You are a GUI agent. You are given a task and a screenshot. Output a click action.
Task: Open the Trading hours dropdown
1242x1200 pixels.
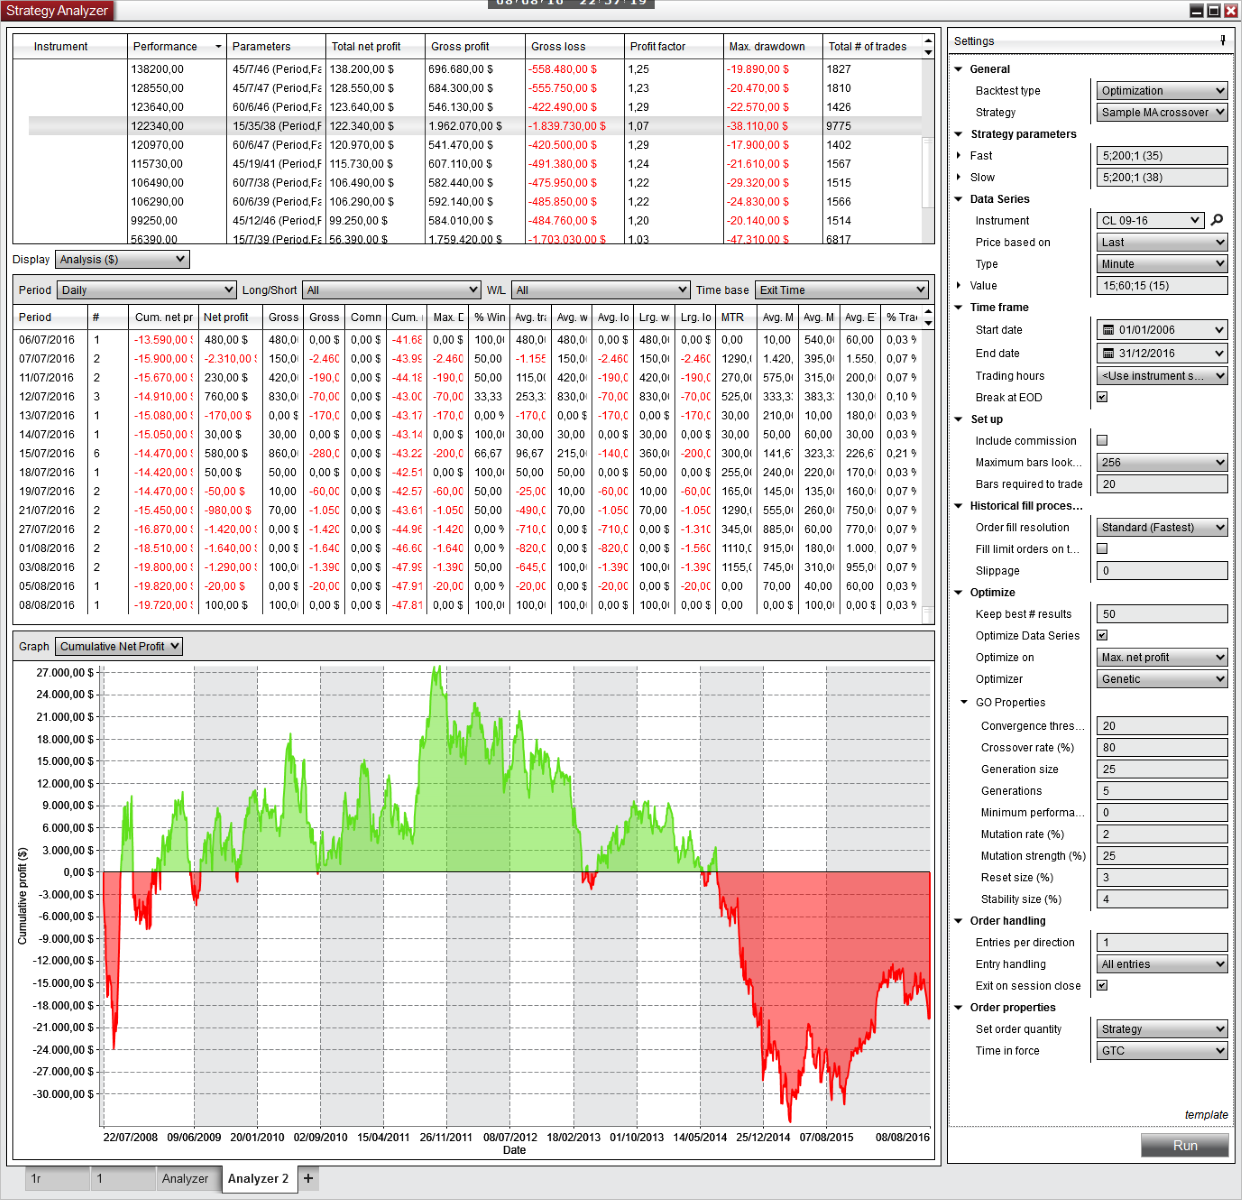pos(1162,376)
